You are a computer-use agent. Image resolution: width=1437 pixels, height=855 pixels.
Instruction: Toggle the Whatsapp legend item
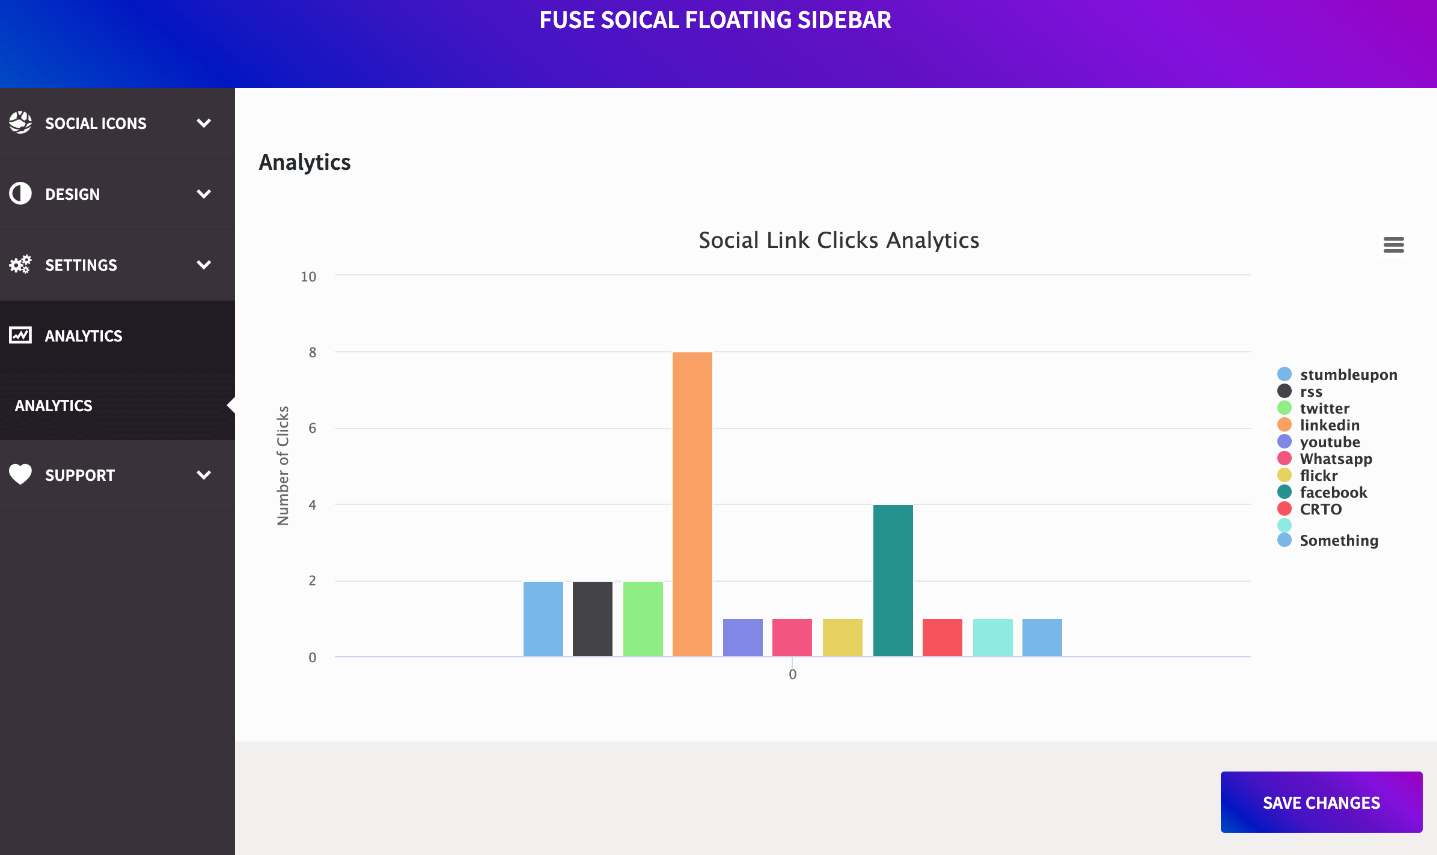1335,459
